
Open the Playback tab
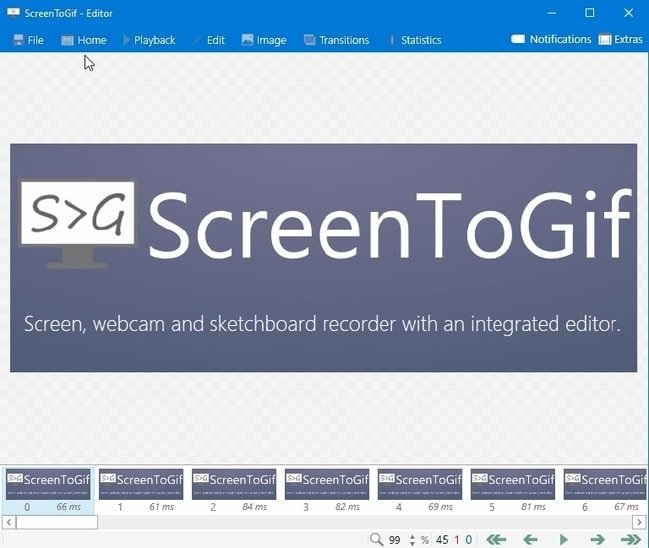coord(149,40)
